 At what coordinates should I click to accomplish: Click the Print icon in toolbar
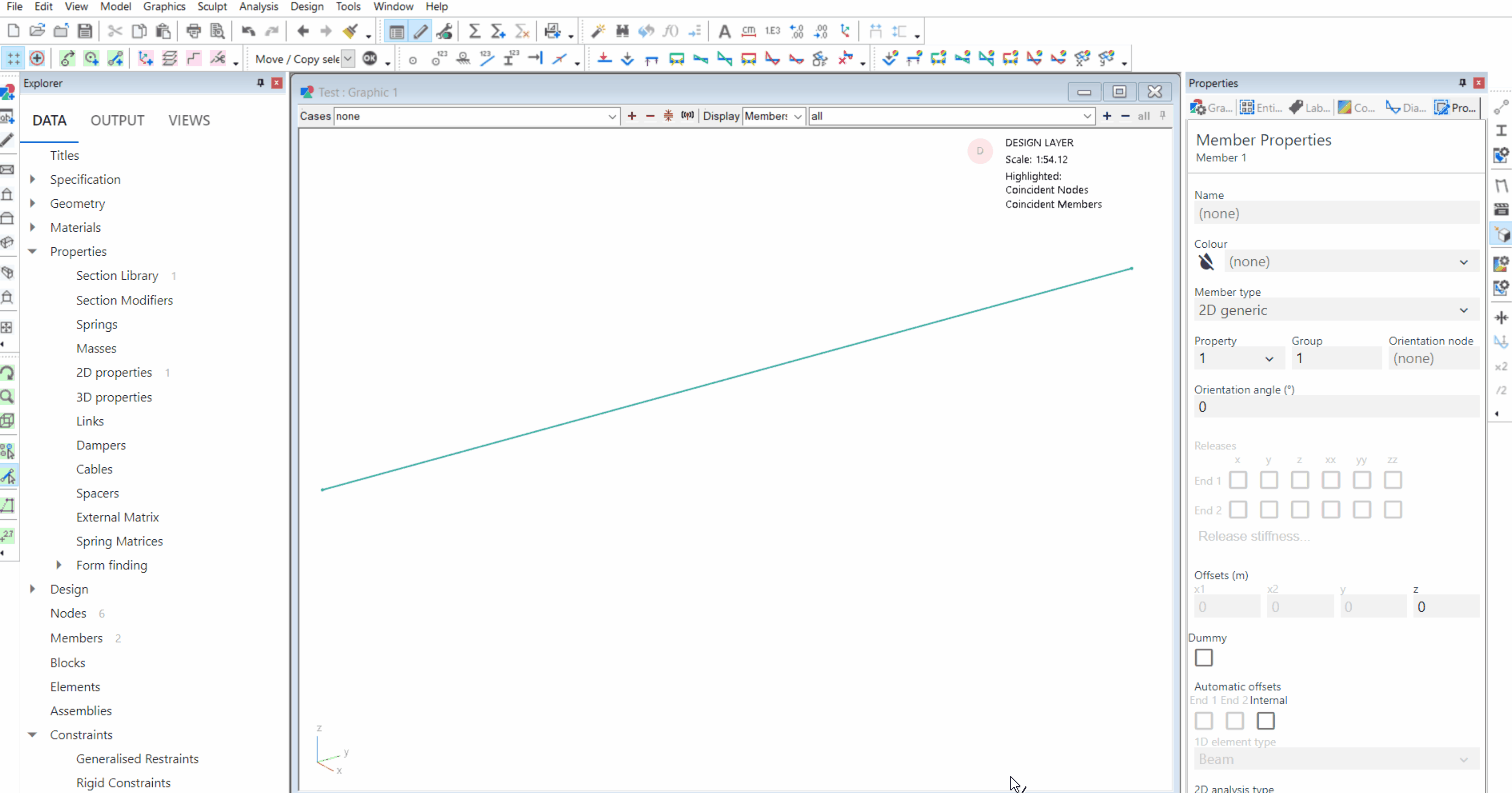(194, 31)
